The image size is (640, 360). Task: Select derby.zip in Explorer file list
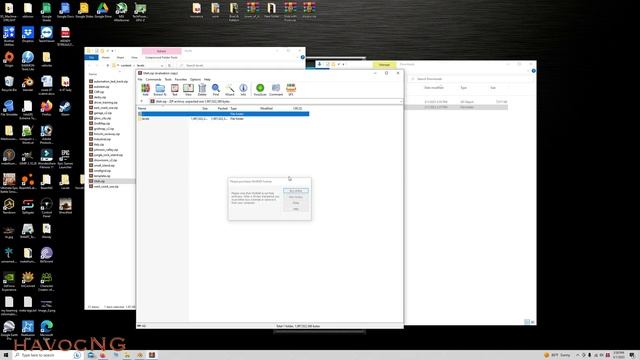(98, 97)
